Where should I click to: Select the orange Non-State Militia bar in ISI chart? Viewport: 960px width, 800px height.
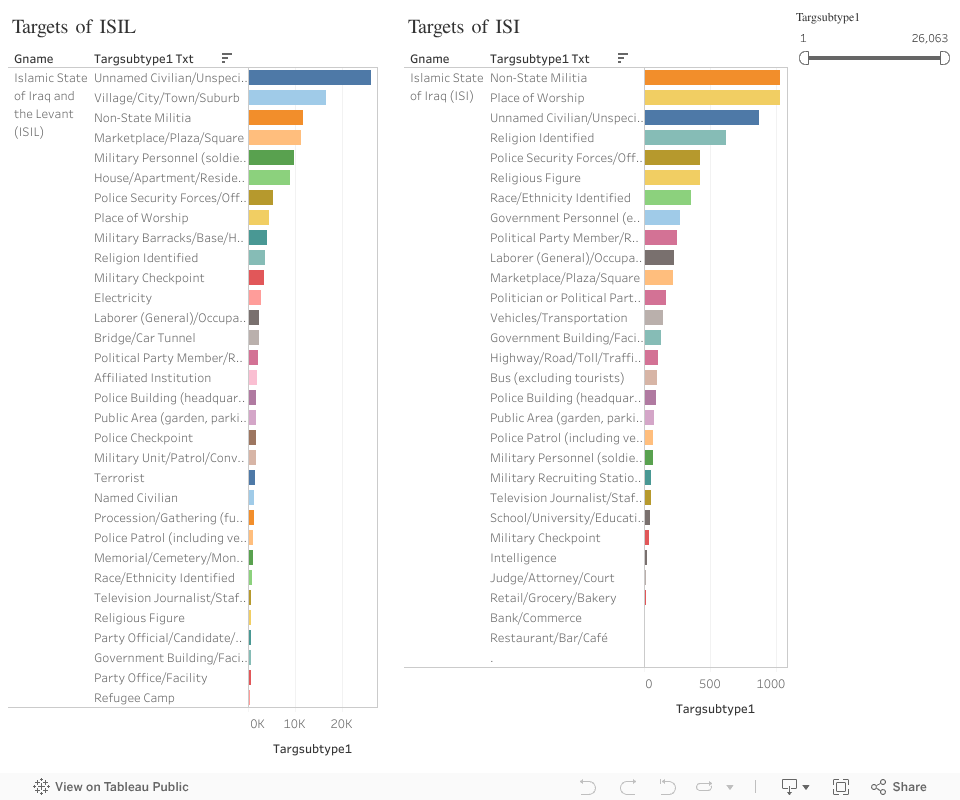click(711, 78)
